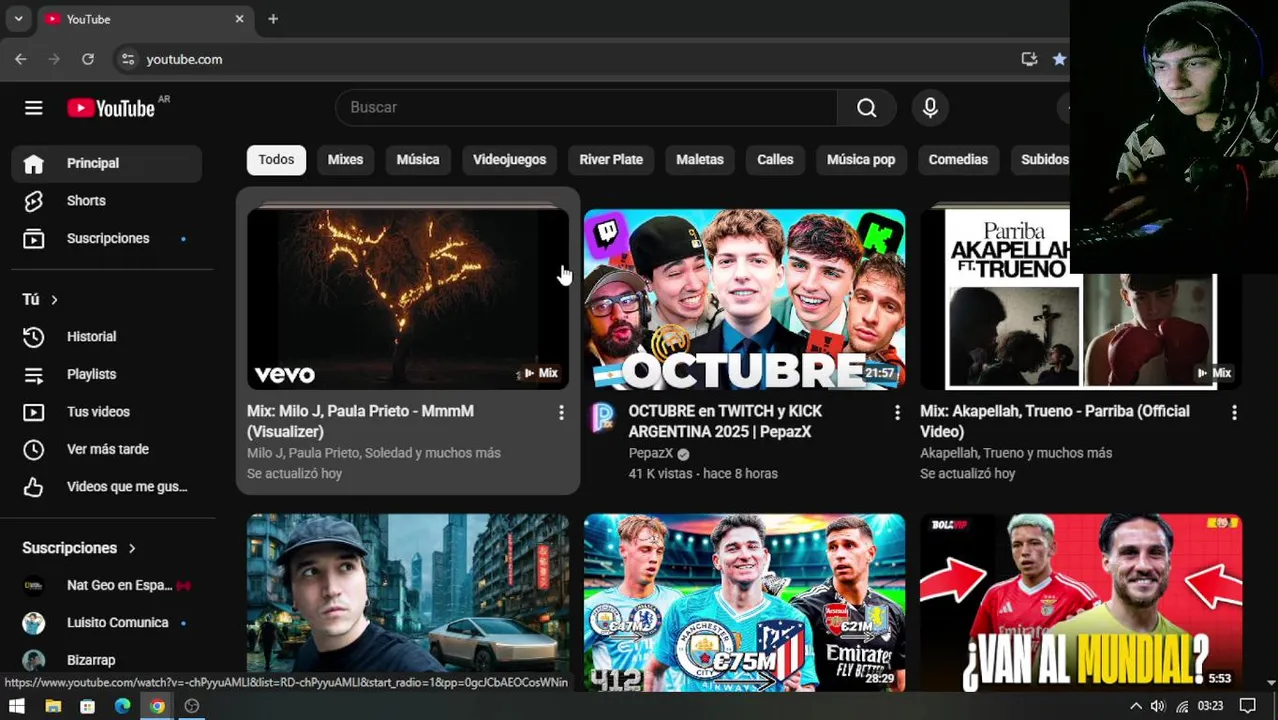The height and width of the screenshot is (720, 1278).
Task: Open File Explorer from the taskbar
Action: point(53,706)
